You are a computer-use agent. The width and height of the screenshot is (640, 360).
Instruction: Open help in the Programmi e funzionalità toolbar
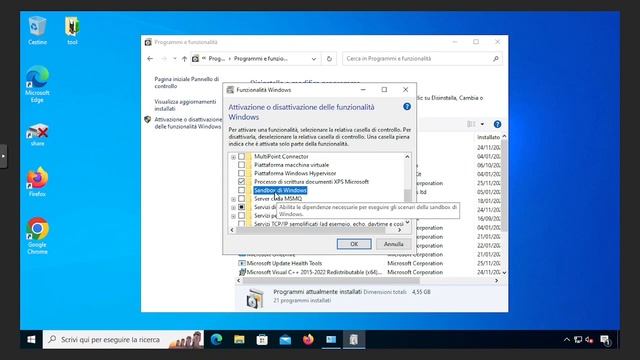pos(497,124)
